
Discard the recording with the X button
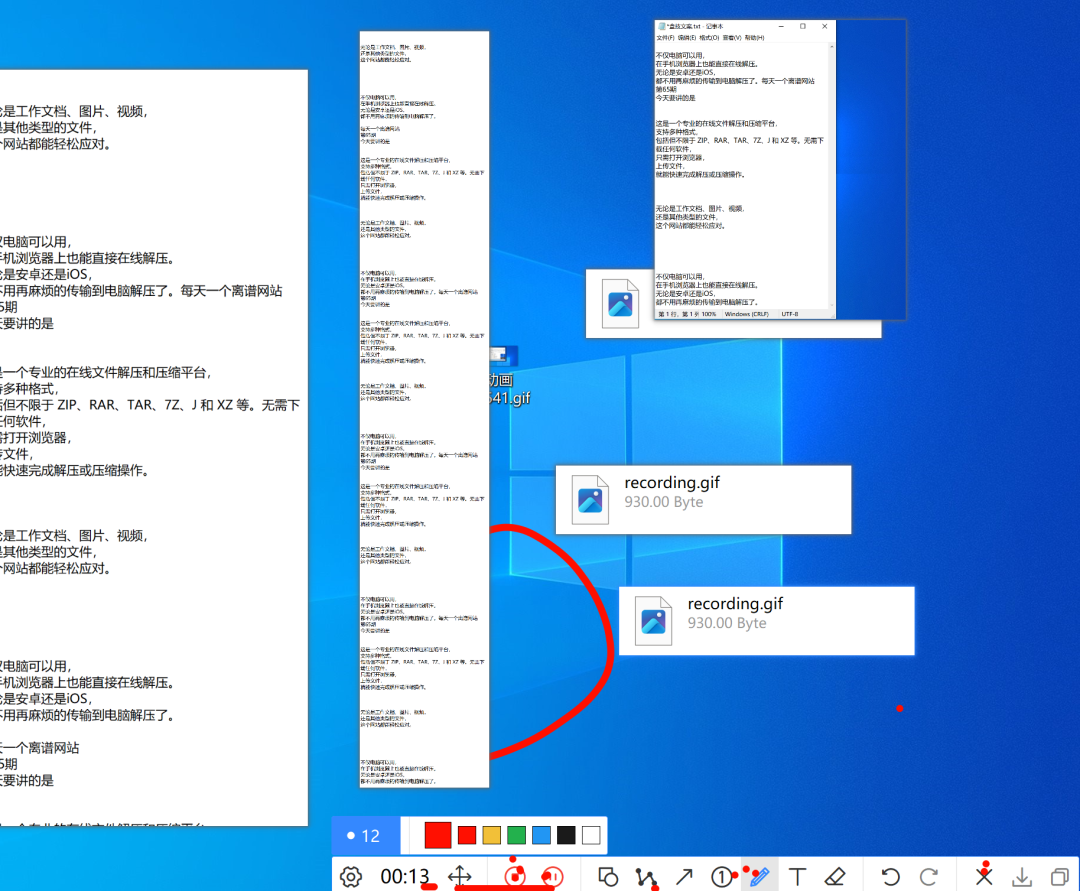984,876
